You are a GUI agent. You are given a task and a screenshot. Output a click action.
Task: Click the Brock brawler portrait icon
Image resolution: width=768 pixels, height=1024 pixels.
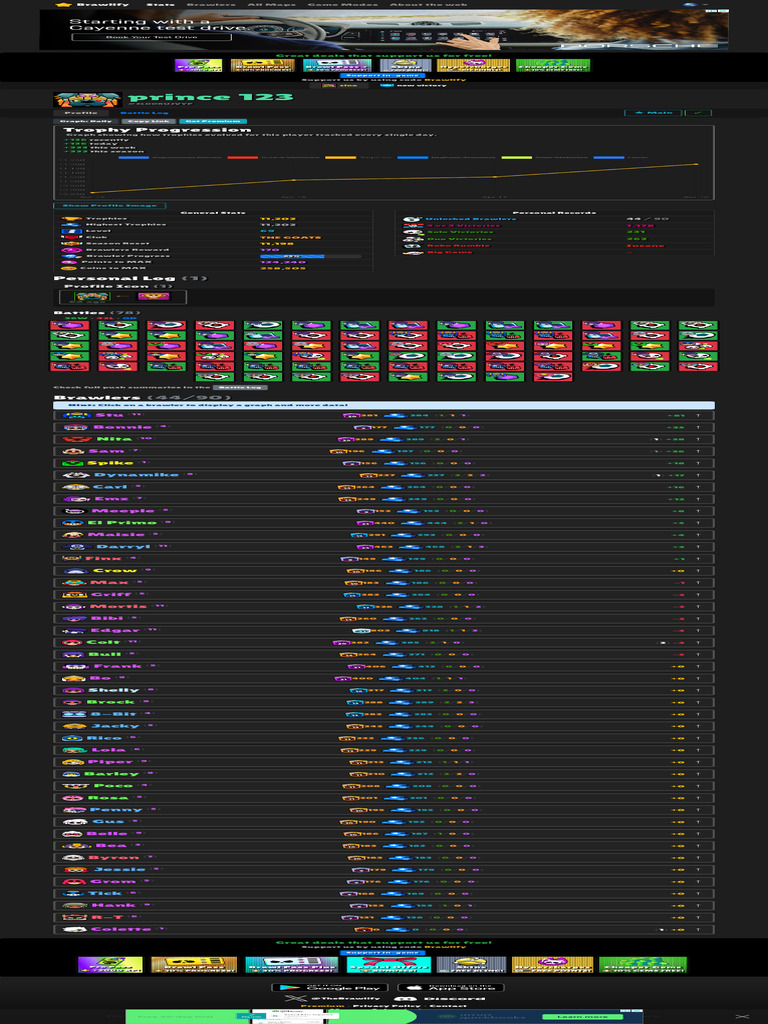pyautogui.click(x=72, y=702)
